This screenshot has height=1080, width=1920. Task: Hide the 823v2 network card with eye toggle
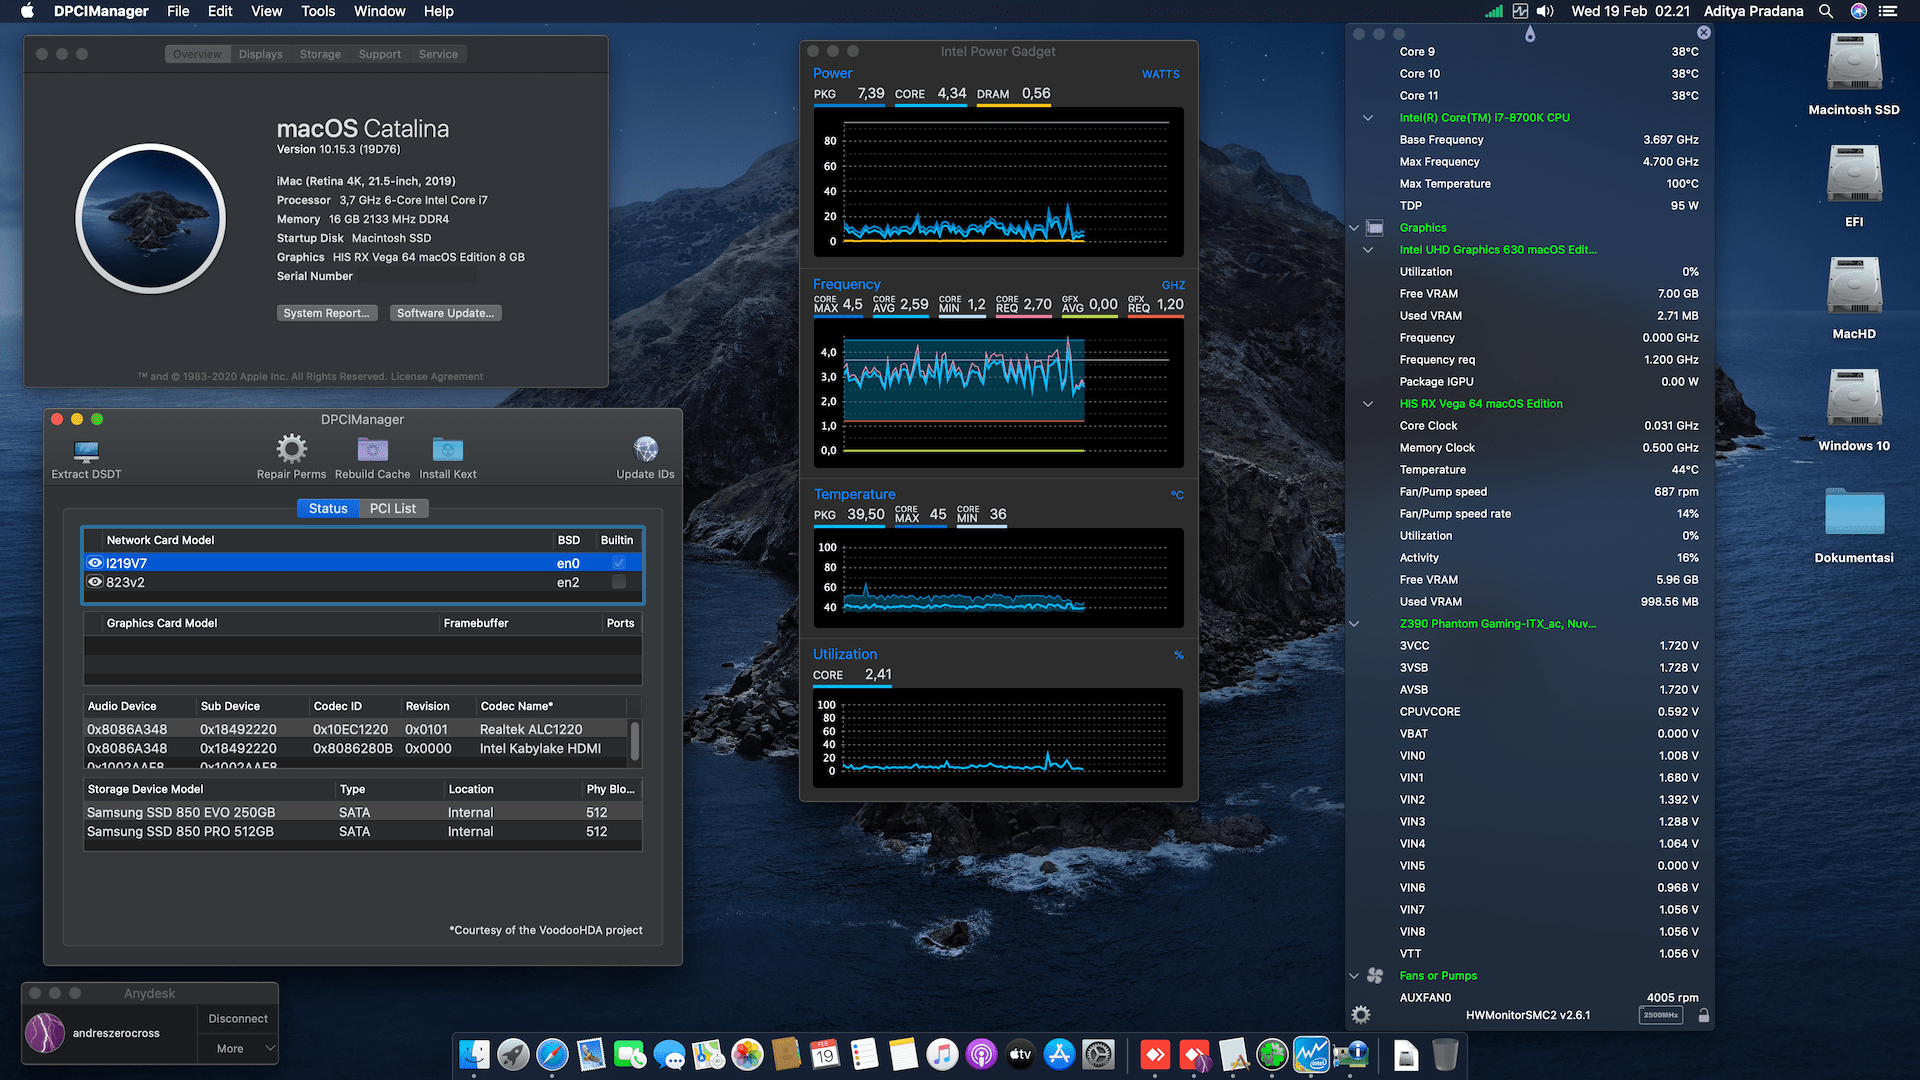pos(95,582)
